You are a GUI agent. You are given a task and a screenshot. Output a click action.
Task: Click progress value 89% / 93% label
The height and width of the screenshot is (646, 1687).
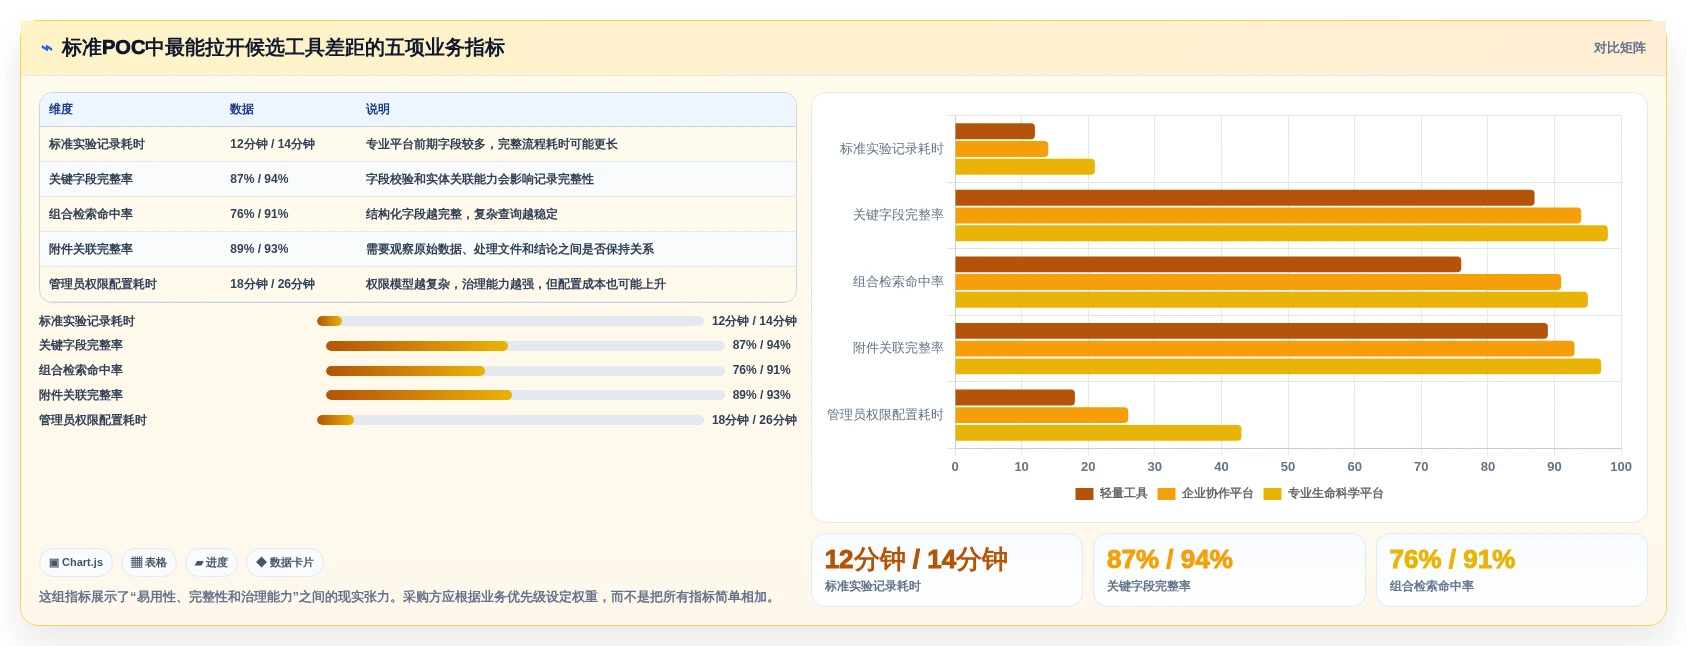(x=761, y=395)
